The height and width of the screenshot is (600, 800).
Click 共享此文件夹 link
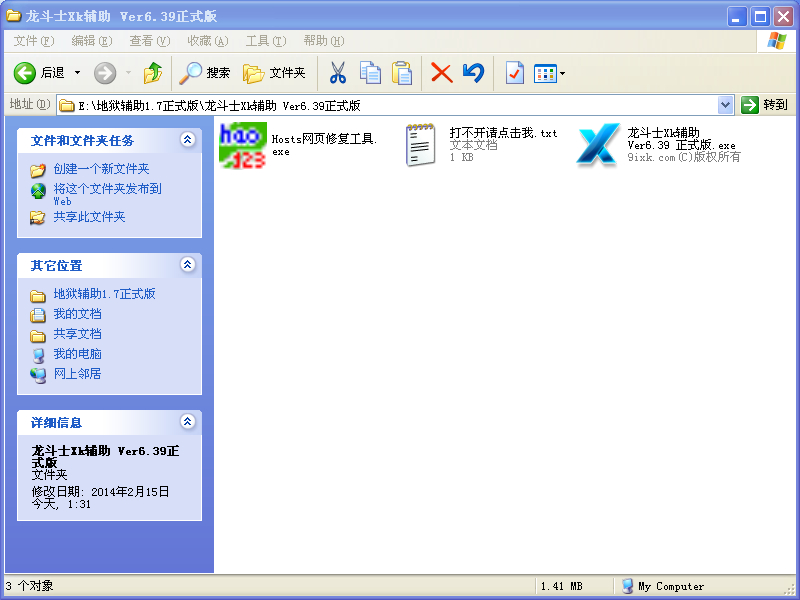(x=89, y=217)
